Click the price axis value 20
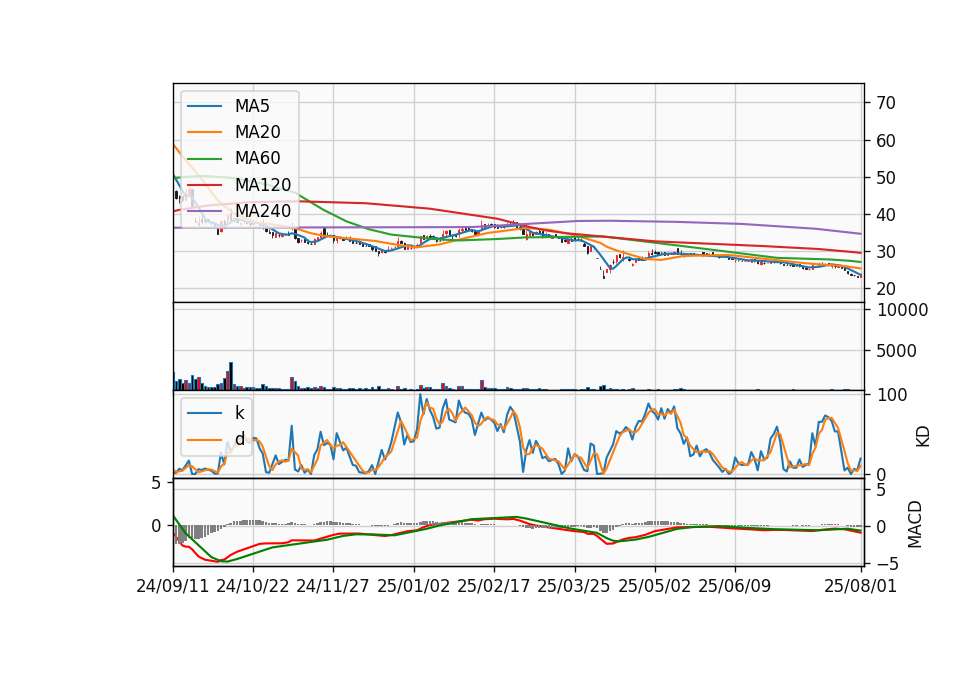960x690 pixels. pyautogui.click(x=886, y=289)
